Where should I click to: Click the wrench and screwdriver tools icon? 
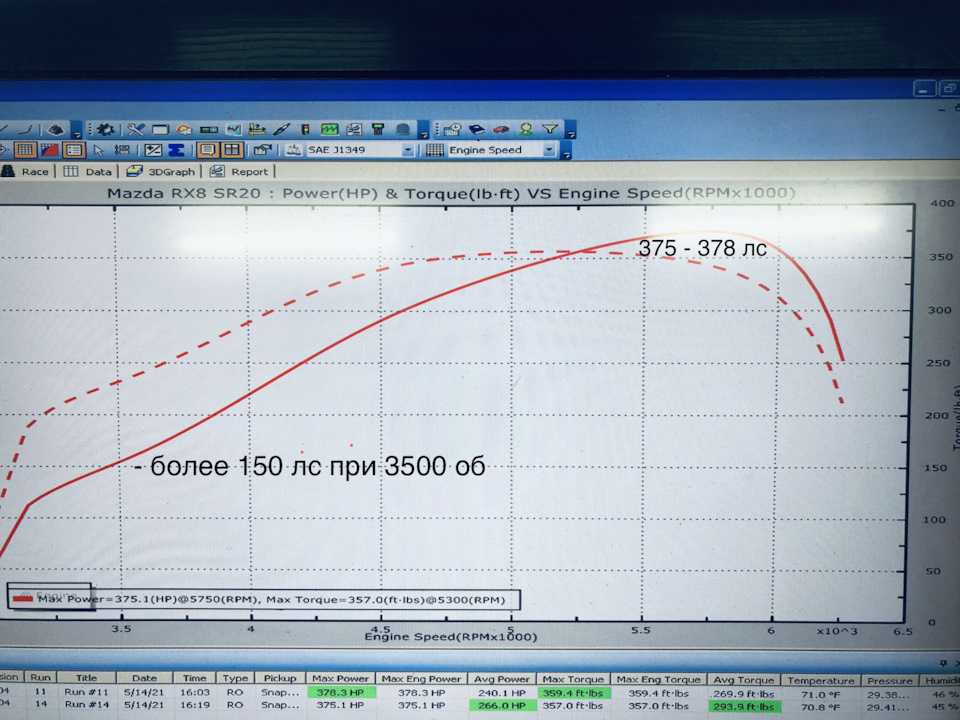coord(135,129)
